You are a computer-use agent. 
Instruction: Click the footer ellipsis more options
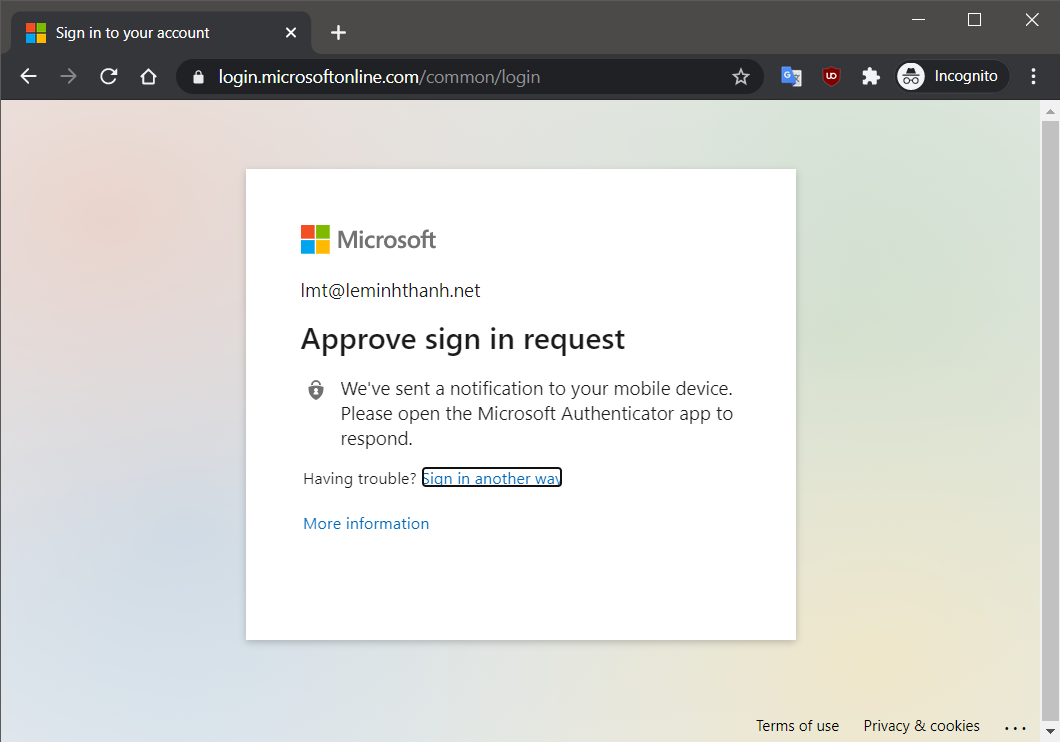pos(1015,728)
